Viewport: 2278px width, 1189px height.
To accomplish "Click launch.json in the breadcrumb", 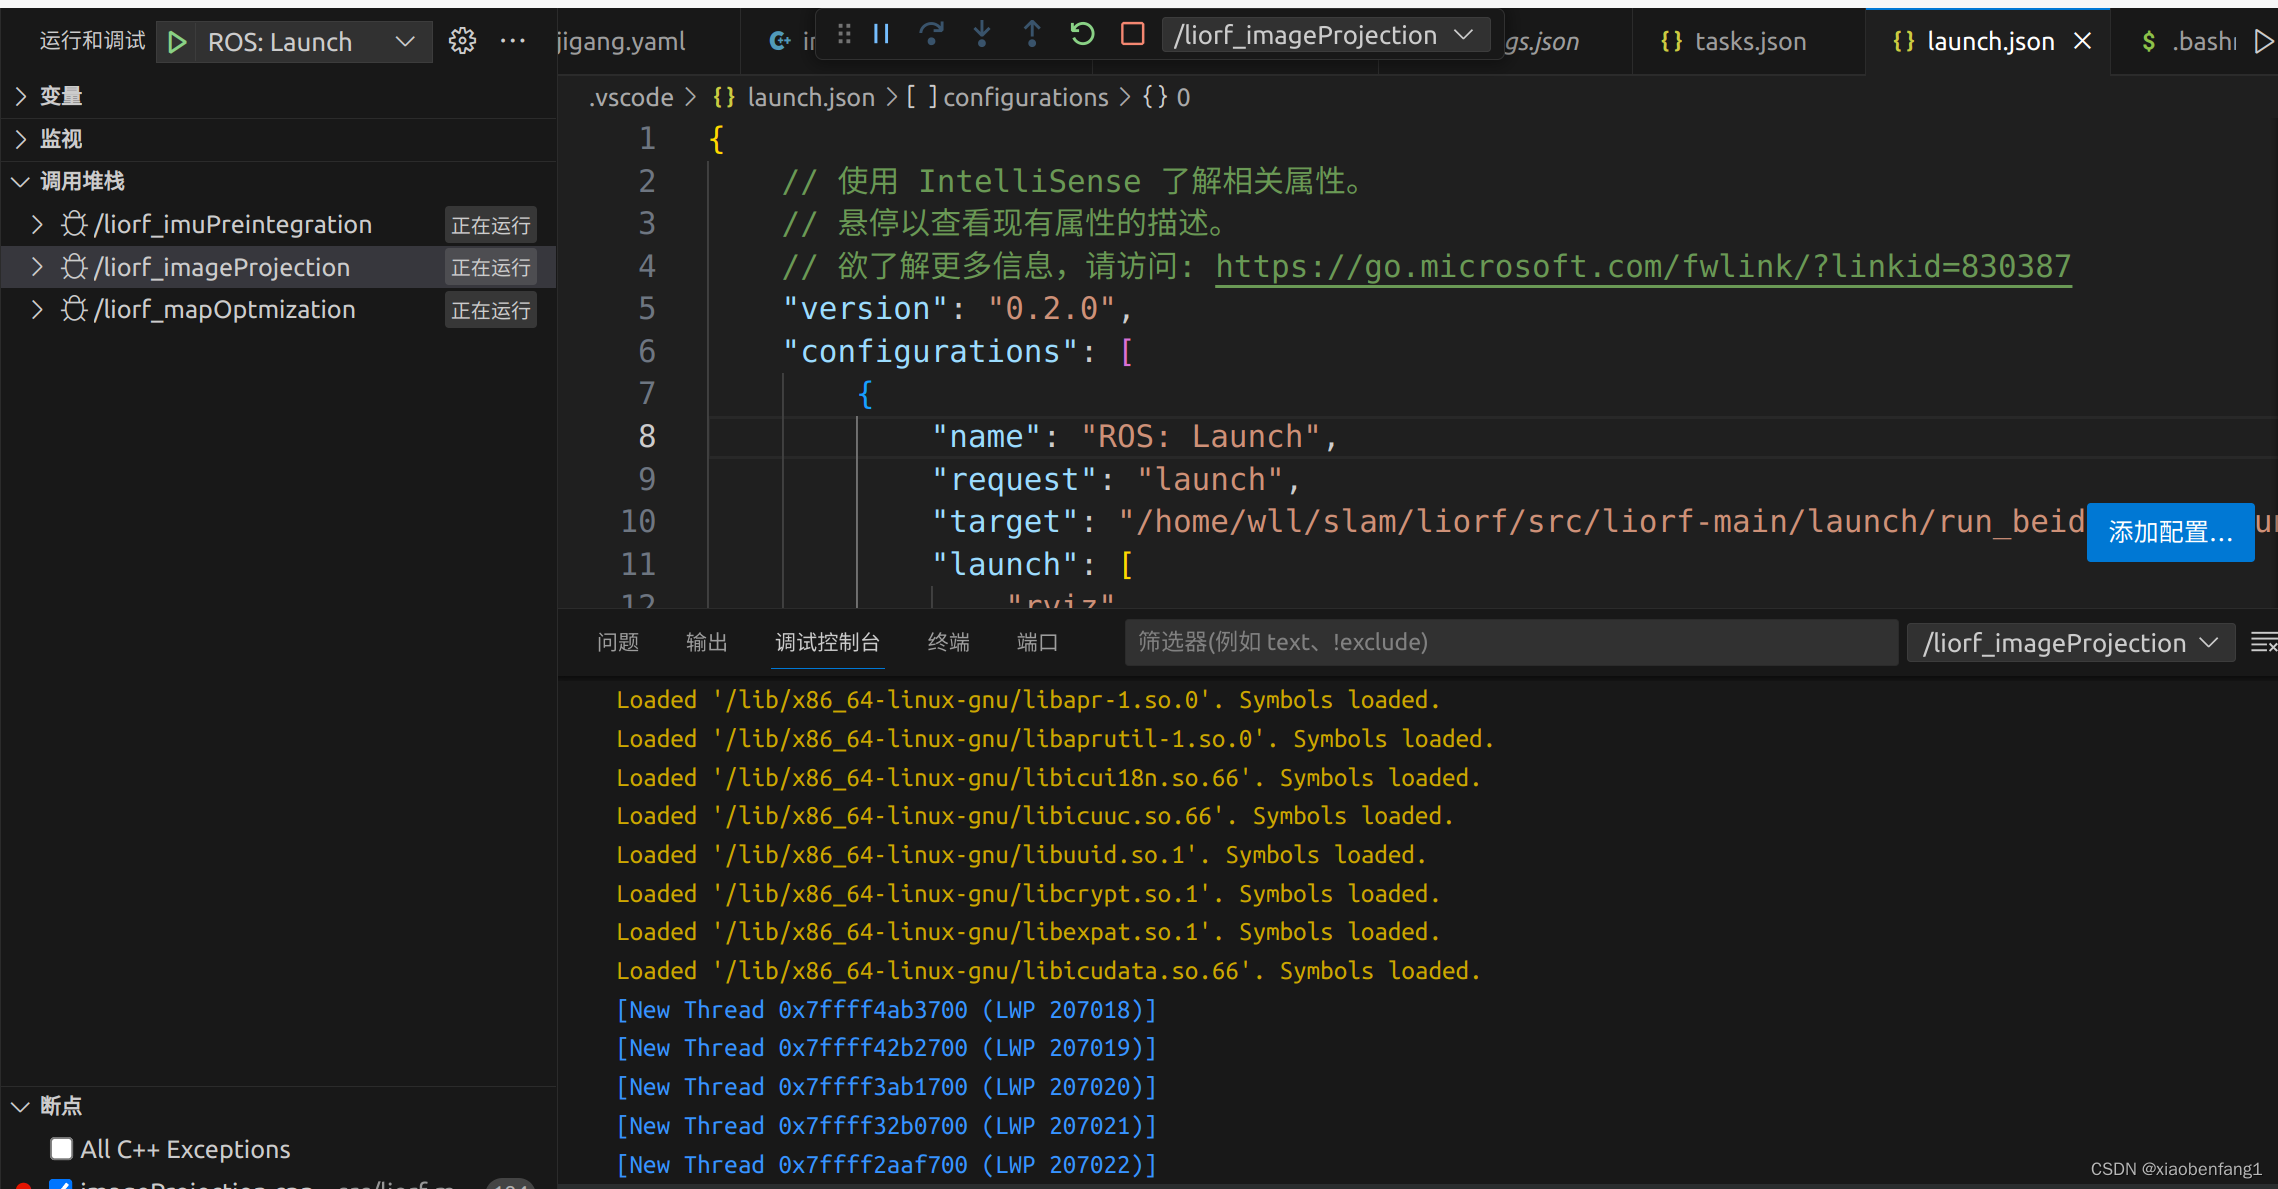I will [x=811, y=97].
